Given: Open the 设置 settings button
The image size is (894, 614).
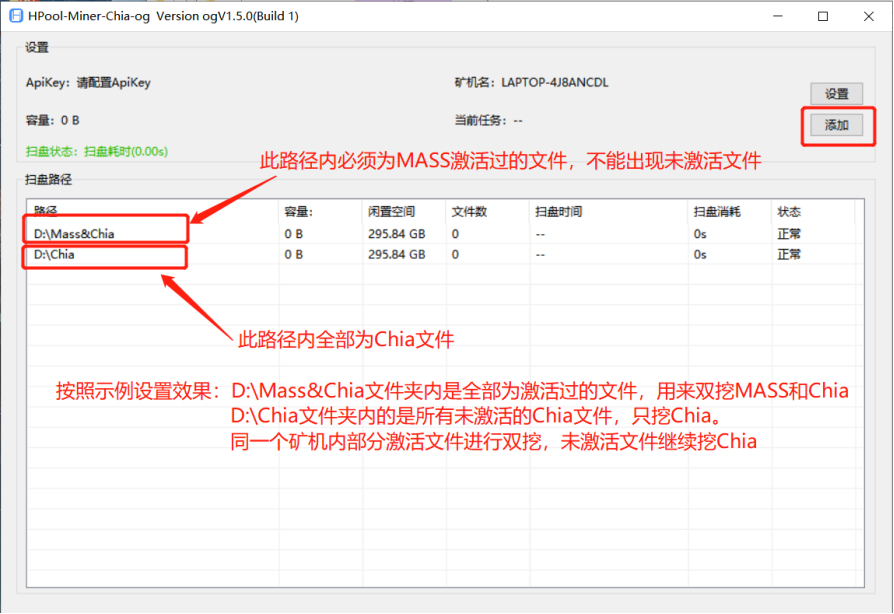Looking at the screenshot, I should [x=836, y=94].
